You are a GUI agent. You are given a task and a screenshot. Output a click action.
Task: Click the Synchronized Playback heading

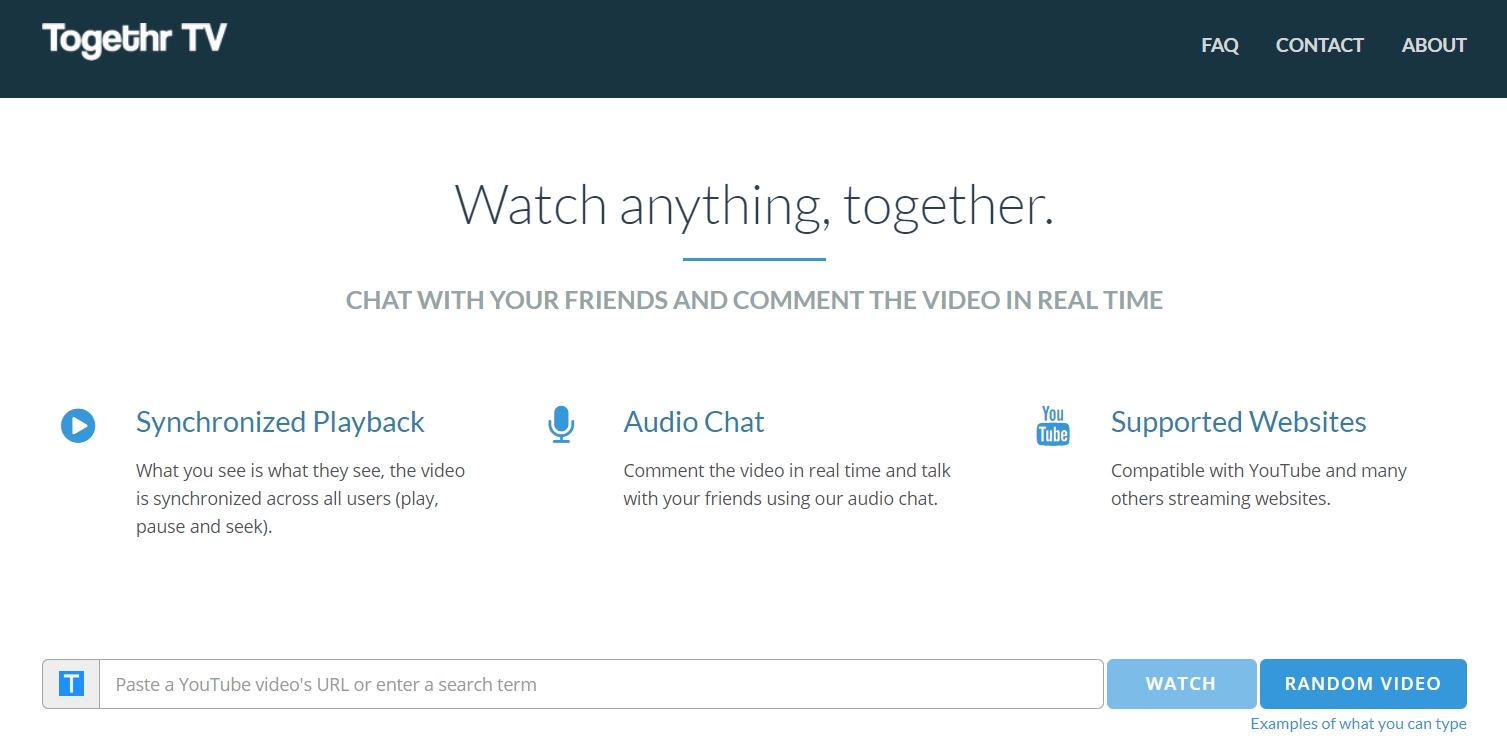click(280, 422)
